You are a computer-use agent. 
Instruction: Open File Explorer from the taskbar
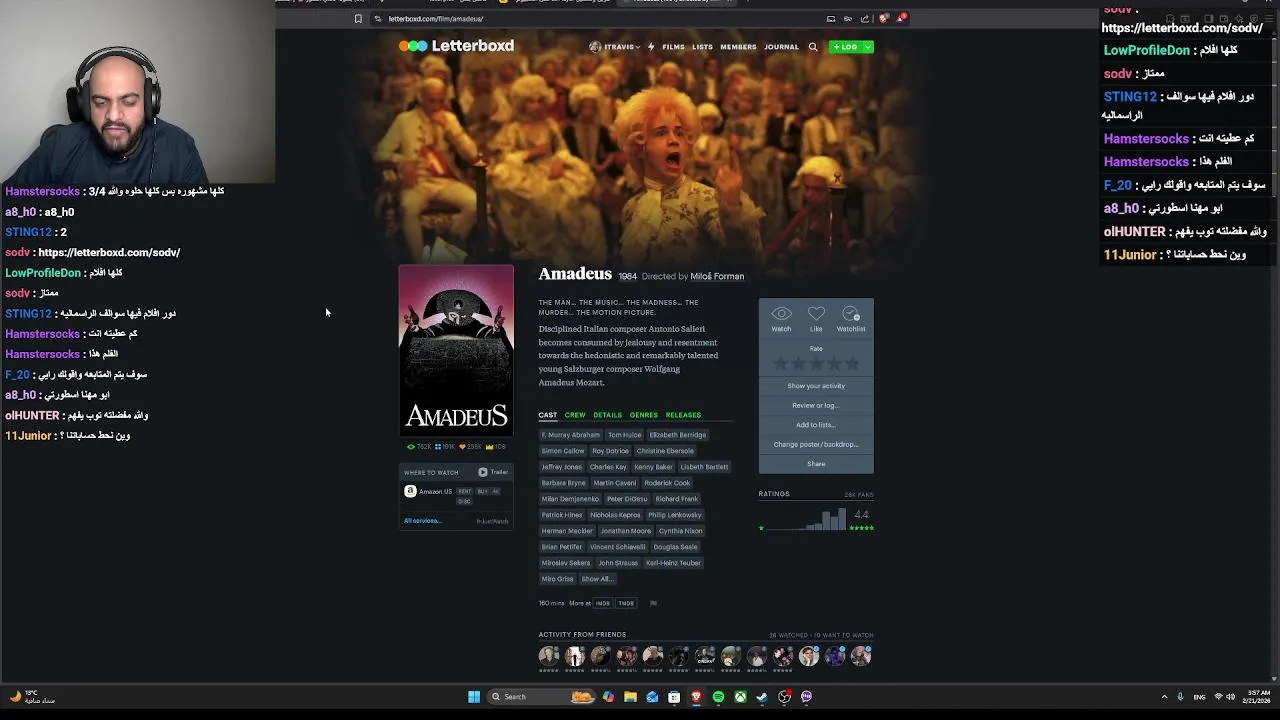pos(630,697)
